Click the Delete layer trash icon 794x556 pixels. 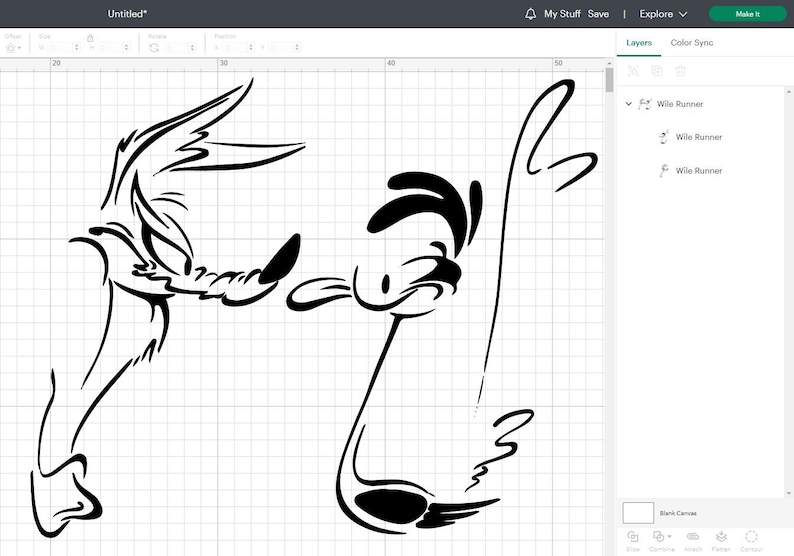pyautogui.click(x=681, y=71)
